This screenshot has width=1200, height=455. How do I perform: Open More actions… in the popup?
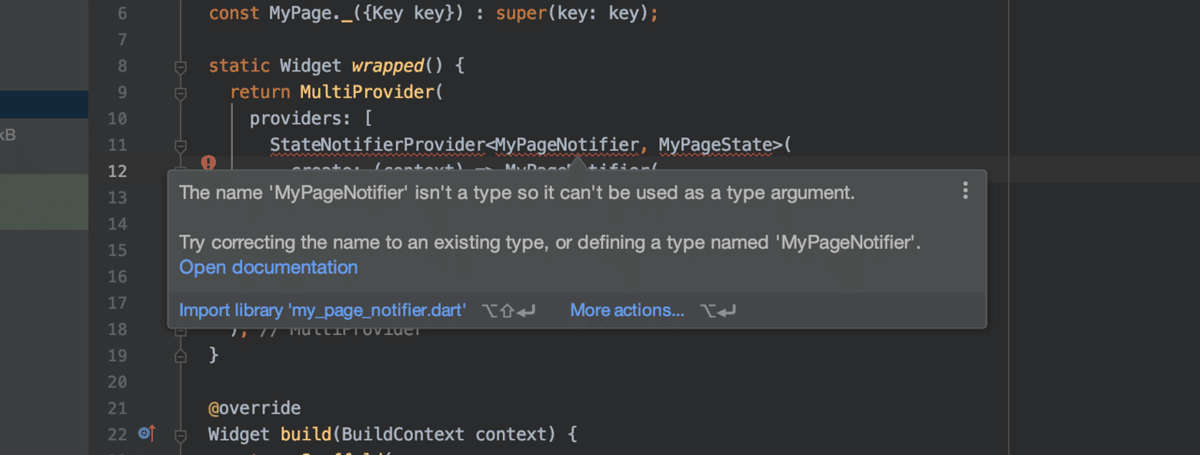pyautogui.click(x=627, y=310)
